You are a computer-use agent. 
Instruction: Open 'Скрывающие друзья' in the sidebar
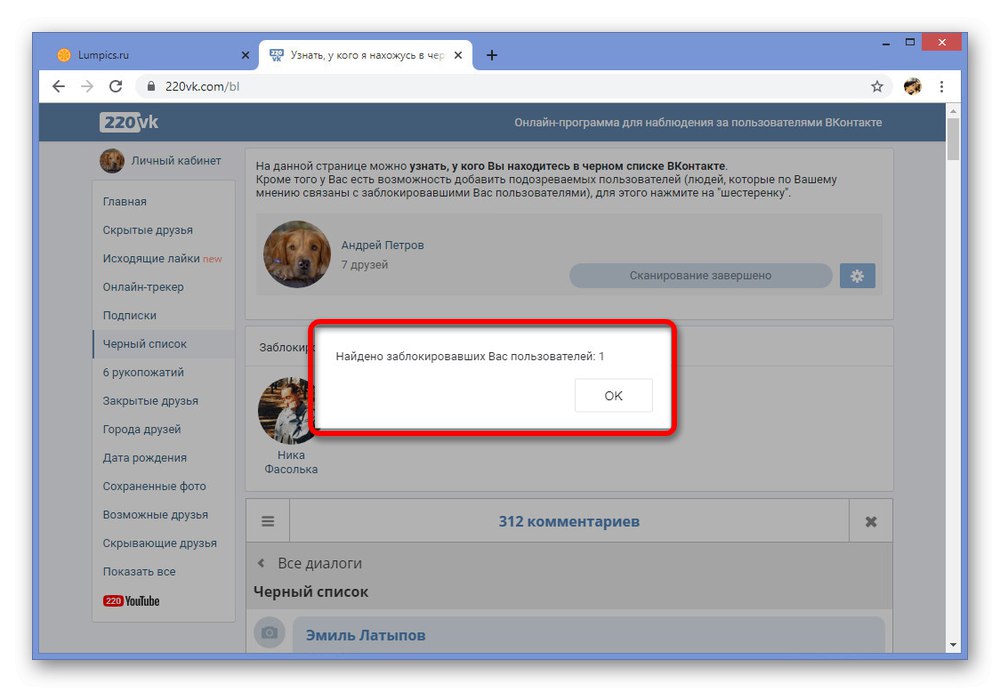click(159, 543)
